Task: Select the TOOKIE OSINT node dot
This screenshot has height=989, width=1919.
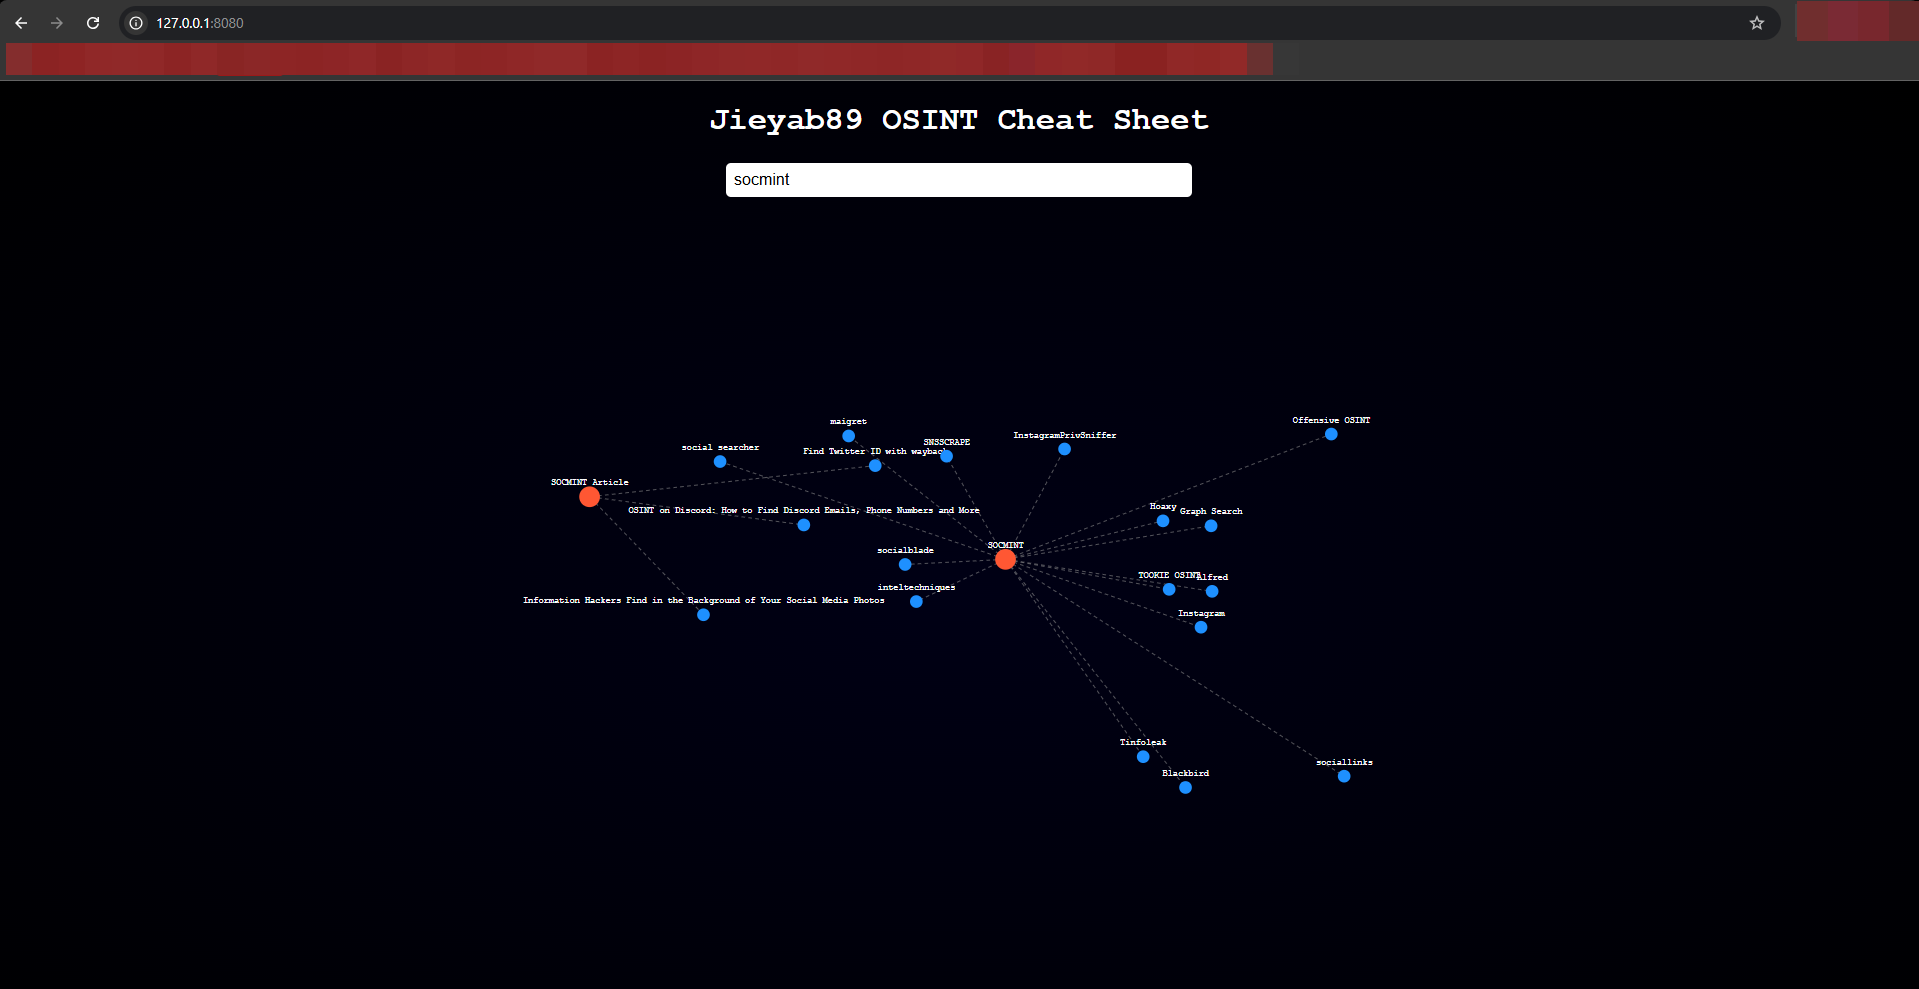Action: click(x=1169, y=590)
